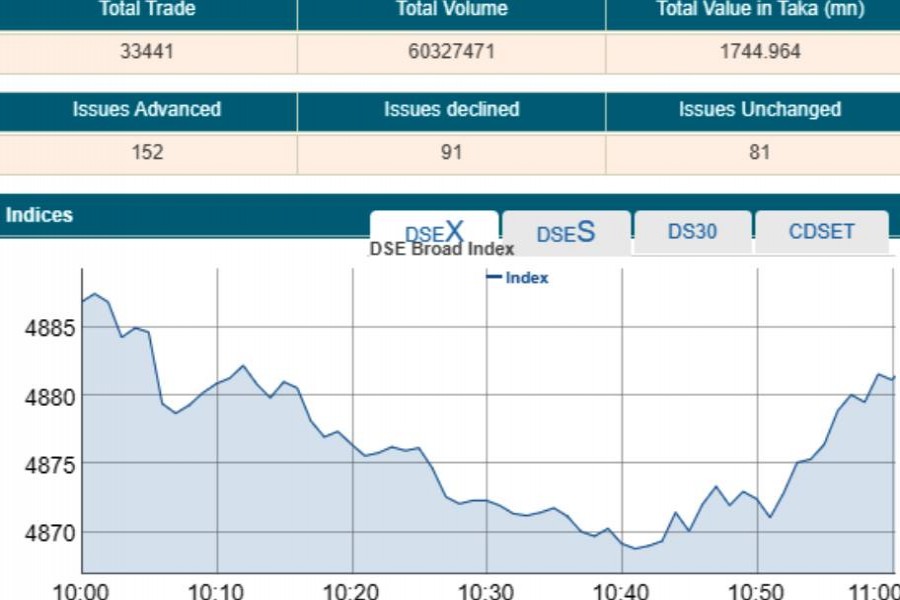Click the Indices section heading
This screenshot has width=900, height=600.
click(39, 215)
